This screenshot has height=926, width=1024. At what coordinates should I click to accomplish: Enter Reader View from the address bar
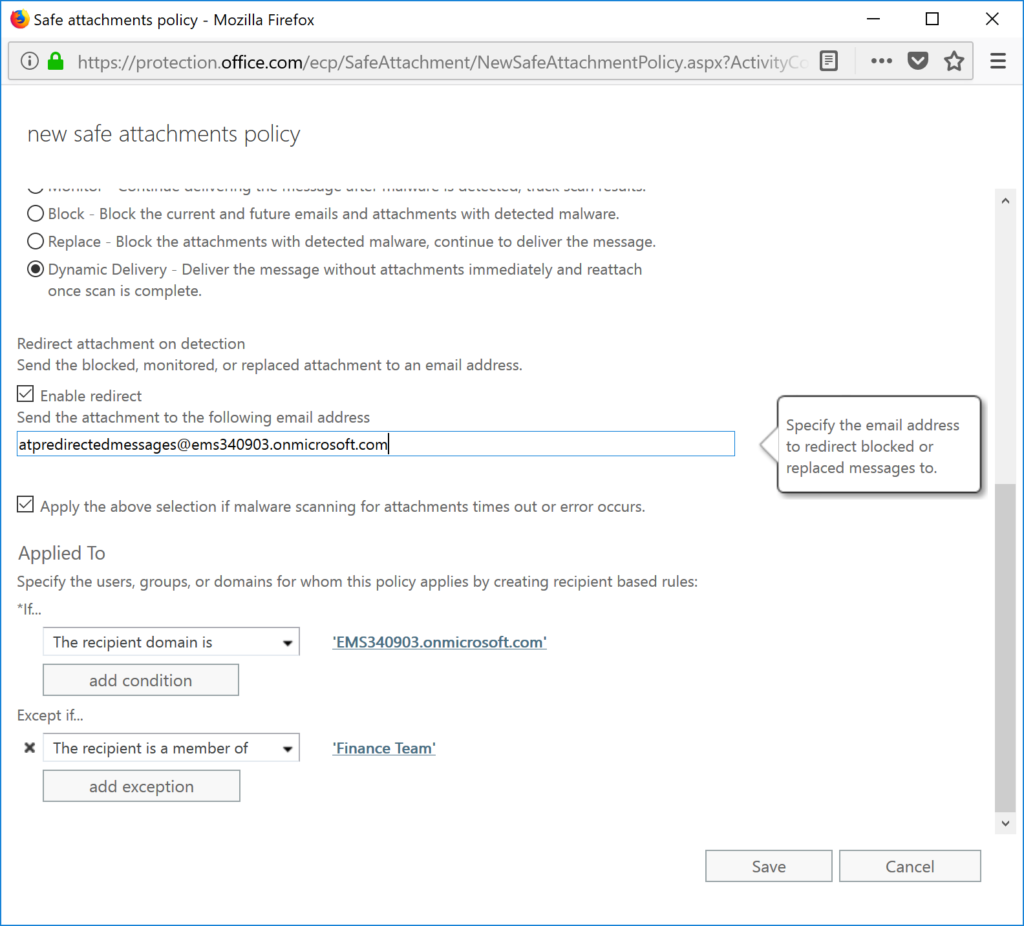pos(829,60)
